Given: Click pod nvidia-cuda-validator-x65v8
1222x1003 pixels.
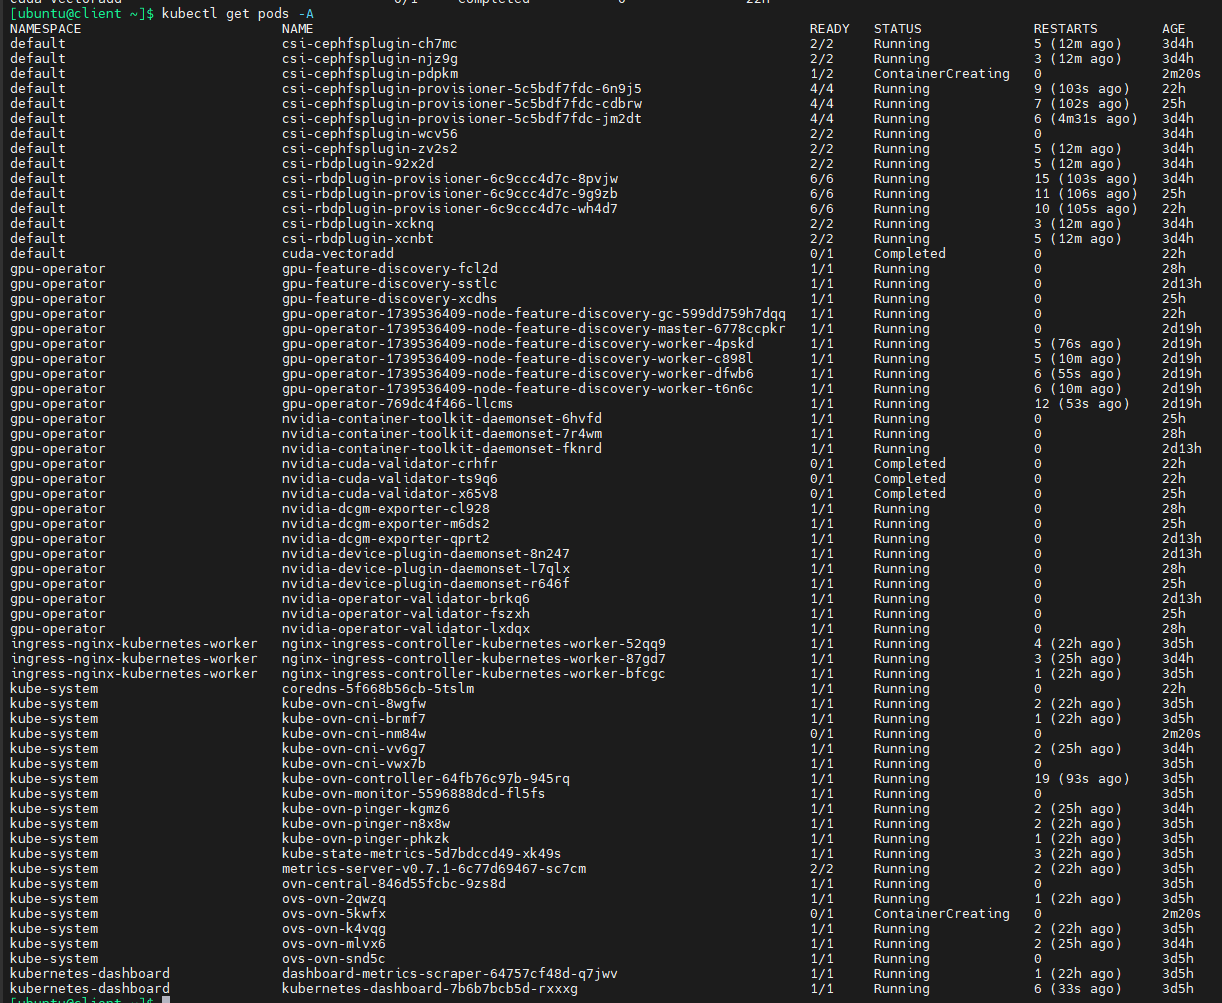Looking at the screenshot, I should pos(390,494).
